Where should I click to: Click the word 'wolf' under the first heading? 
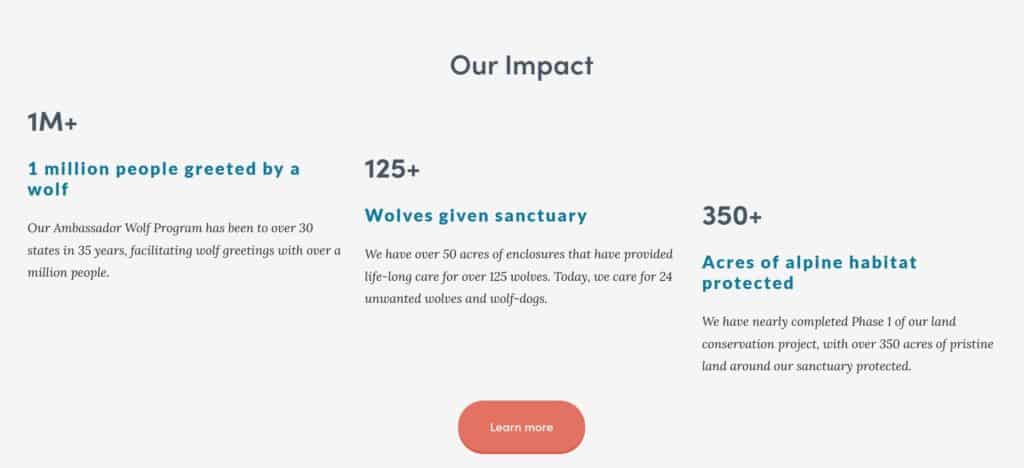[48, 190]
